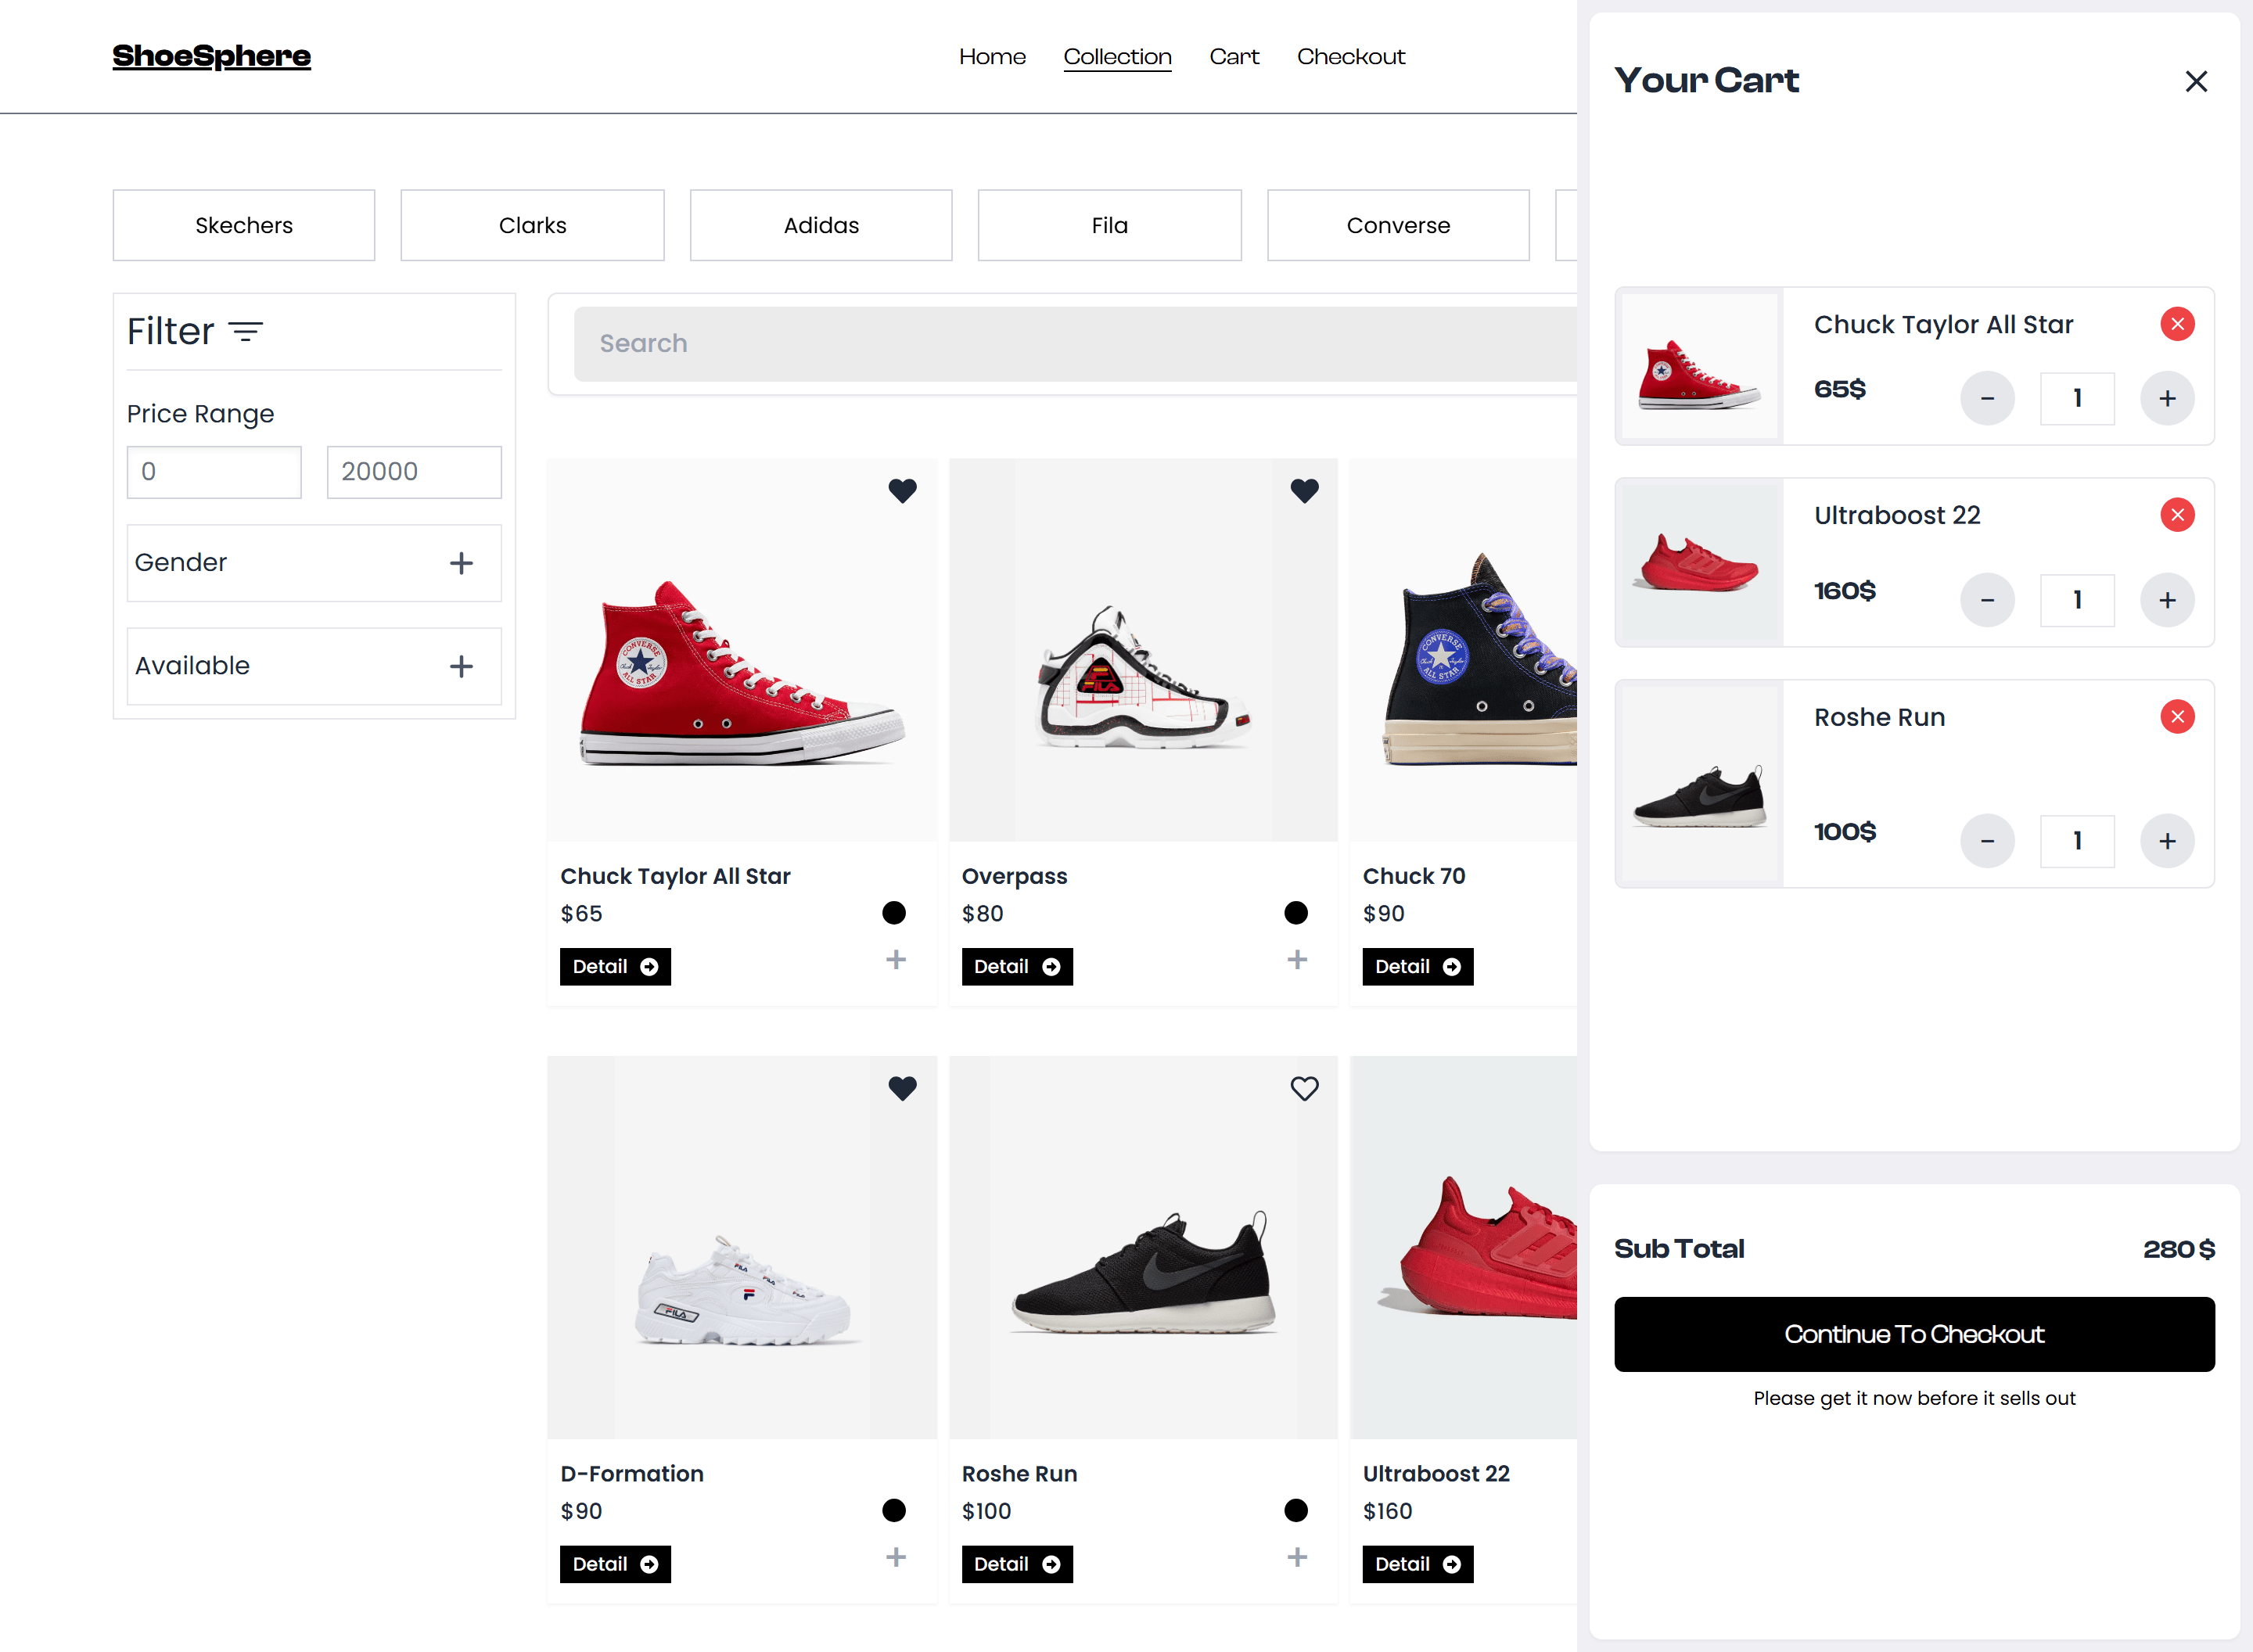Click Ultraboost 22 quantity field in cart

click(x=2077, y=600)
